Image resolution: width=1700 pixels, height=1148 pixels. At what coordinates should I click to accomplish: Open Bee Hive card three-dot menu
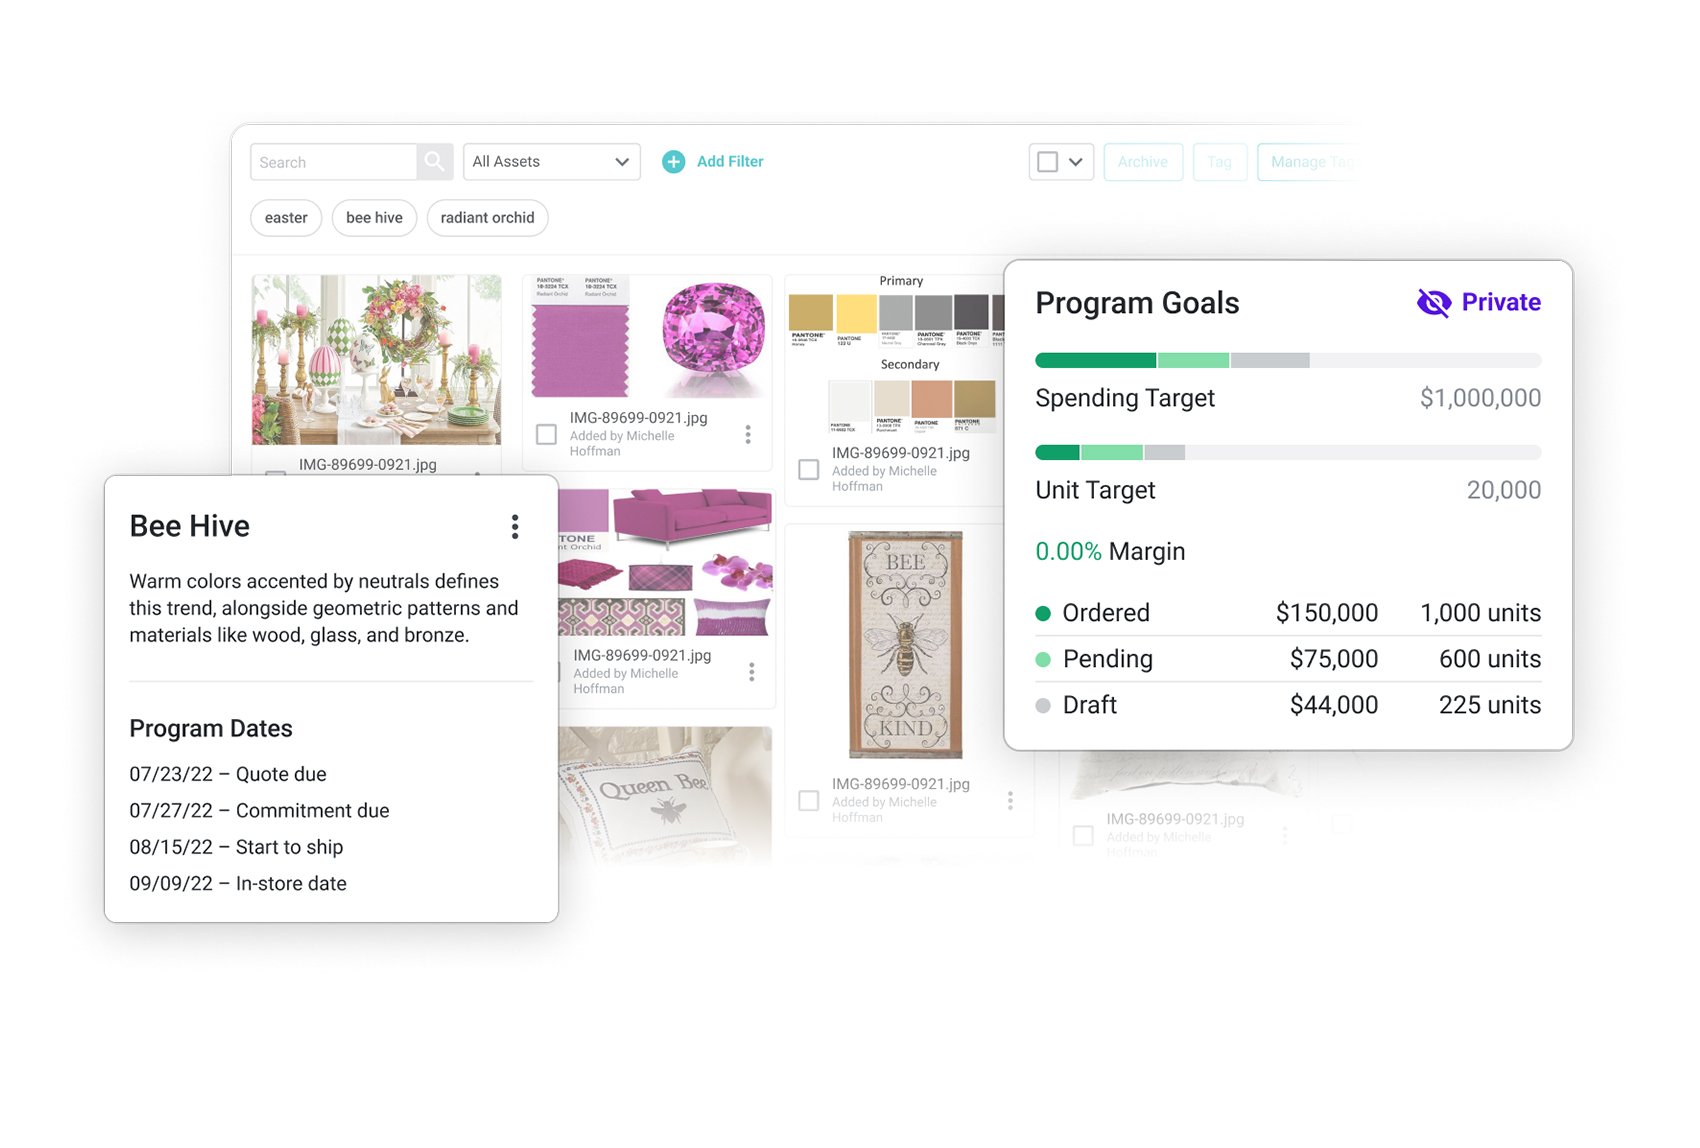(515, 527)
